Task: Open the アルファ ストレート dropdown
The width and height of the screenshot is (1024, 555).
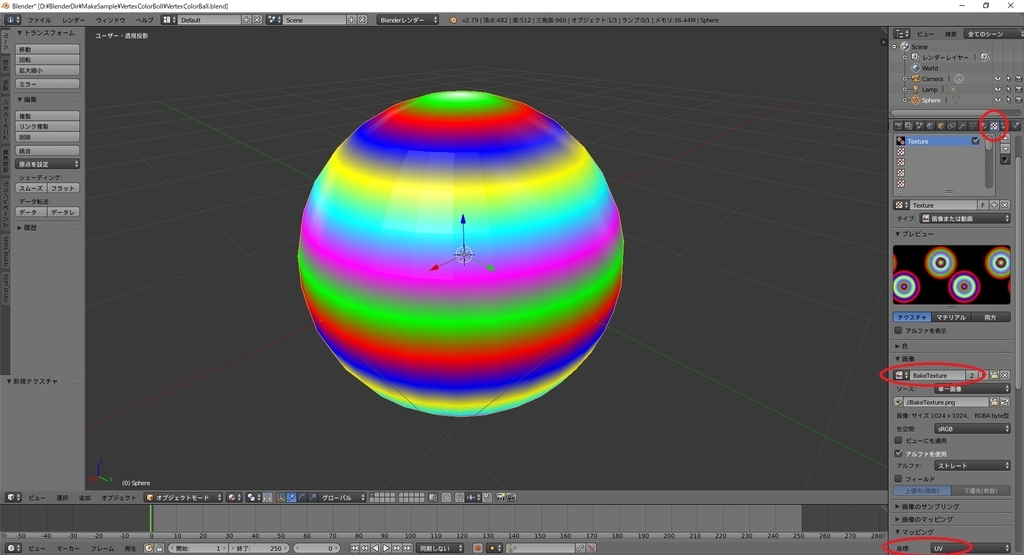Action: [972, 466]
